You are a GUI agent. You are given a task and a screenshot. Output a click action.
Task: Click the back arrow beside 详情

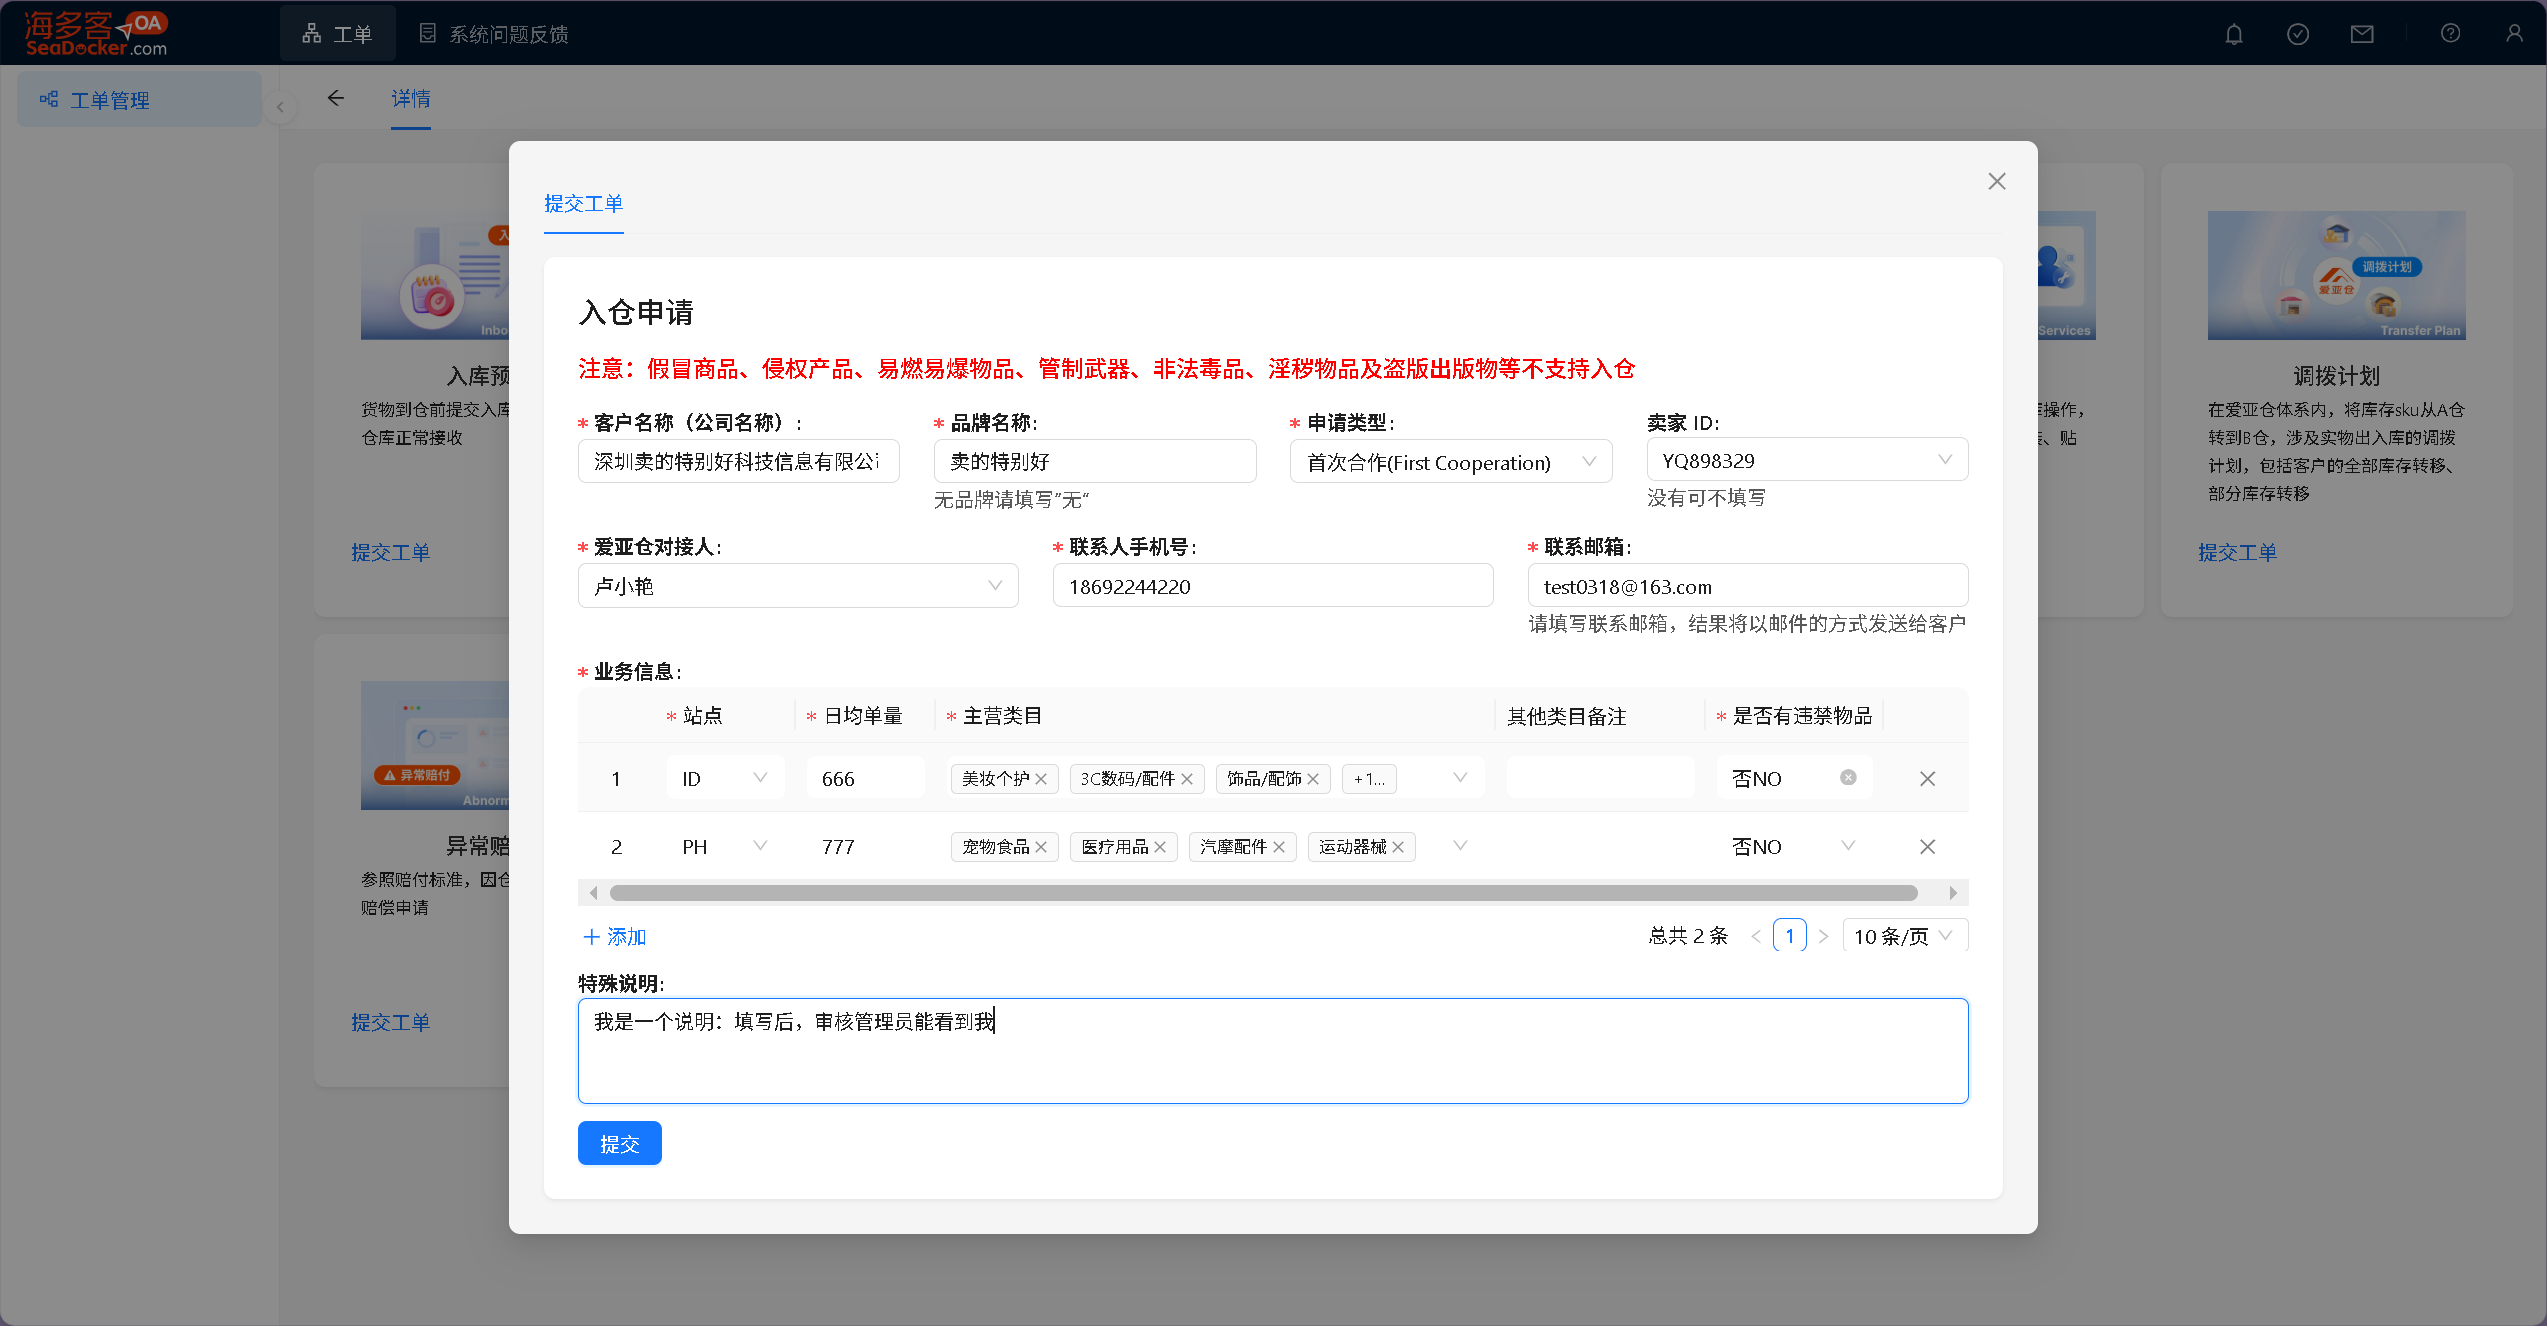[336, 98]
